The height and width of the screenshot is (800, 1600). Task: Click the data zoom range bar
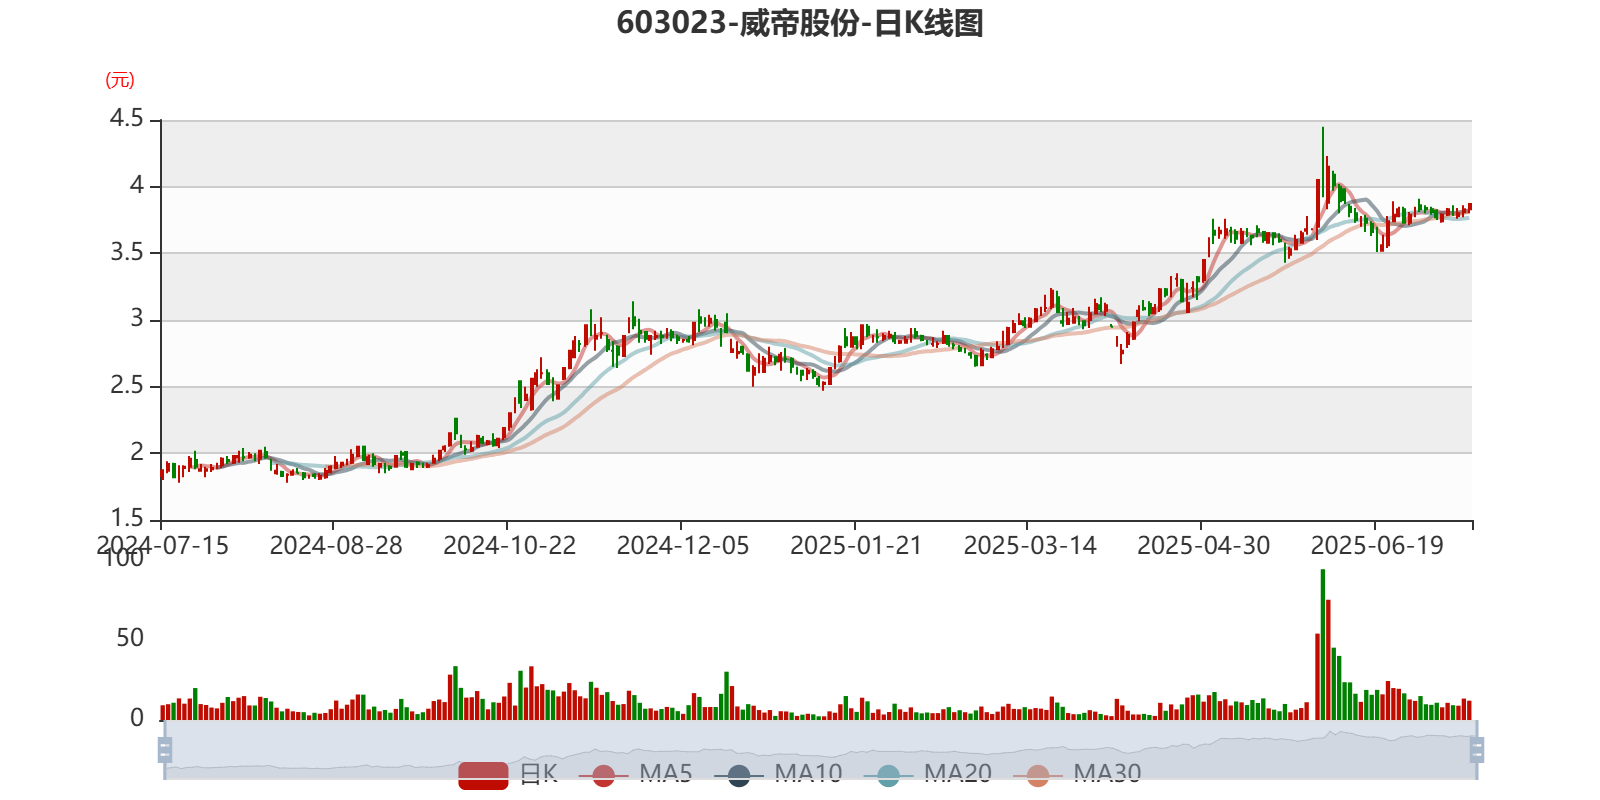pos(820,750)
